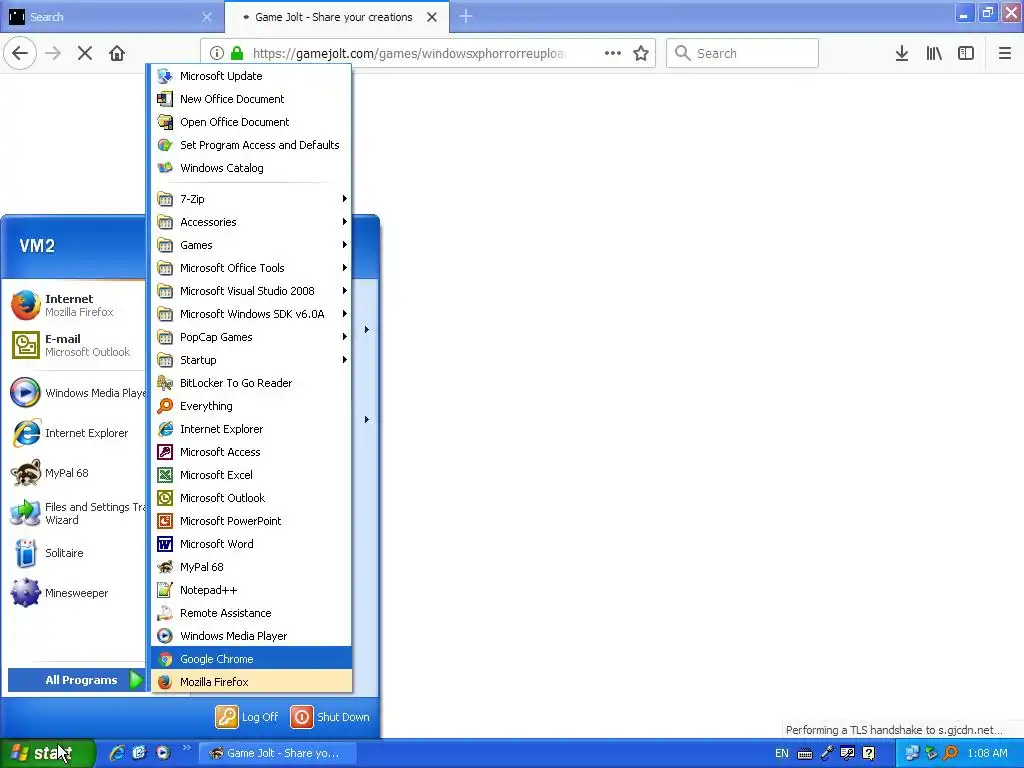1024x768 pixels.
Task: Select New Office Document
Action: (251, 99)
